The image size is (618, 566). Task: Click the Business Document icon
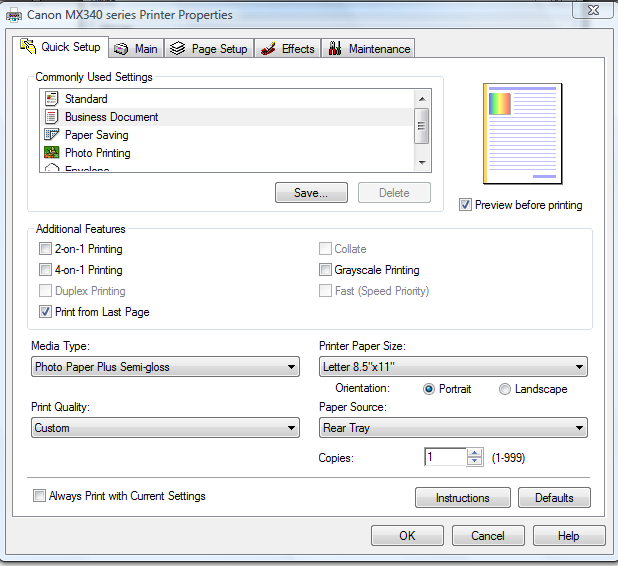pos(52,117)
